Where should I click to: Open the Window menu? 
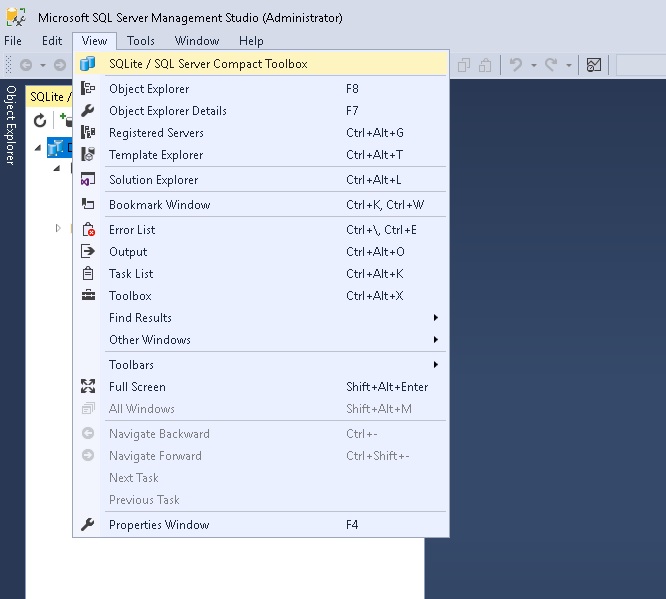tap(197, 41)
